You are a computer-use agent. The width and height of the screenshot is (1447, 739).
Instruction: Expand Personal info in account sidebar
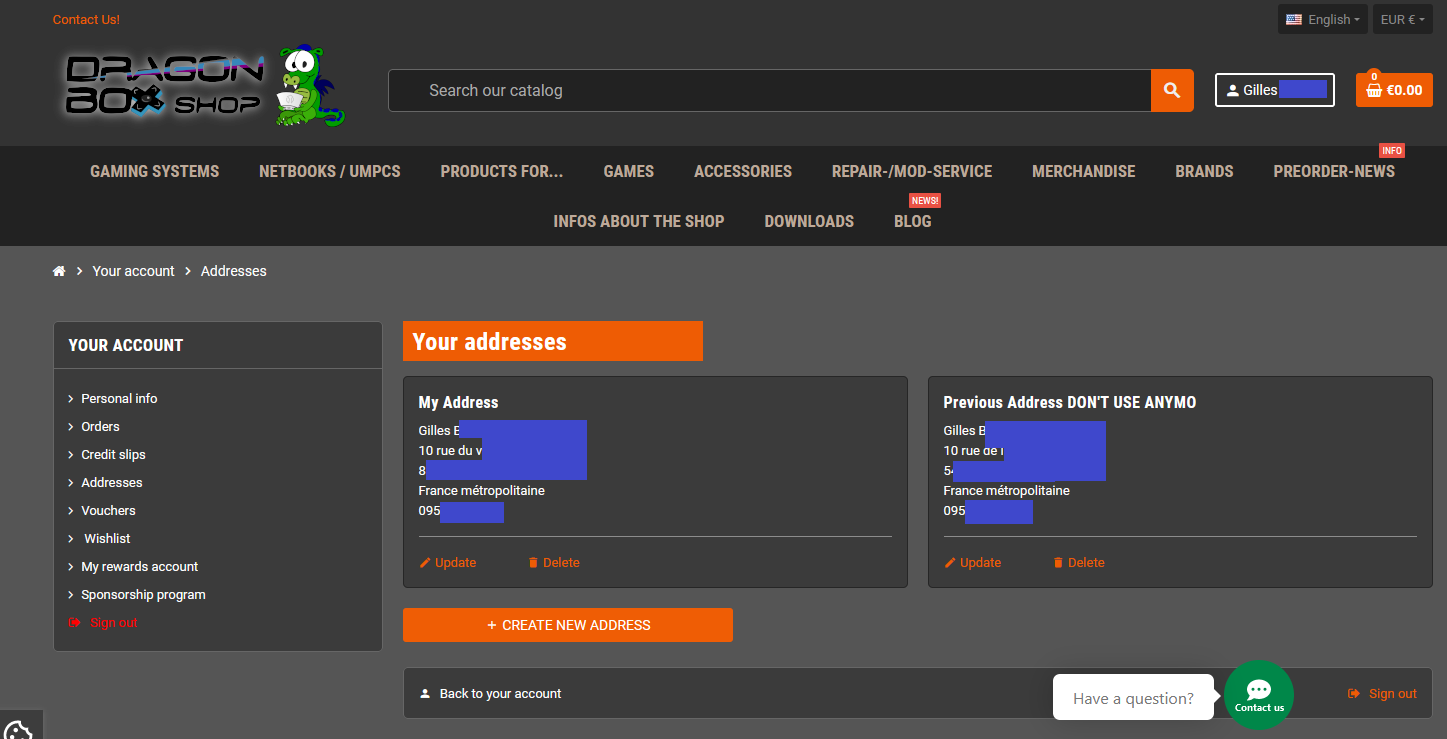click(x=119, y=398)
